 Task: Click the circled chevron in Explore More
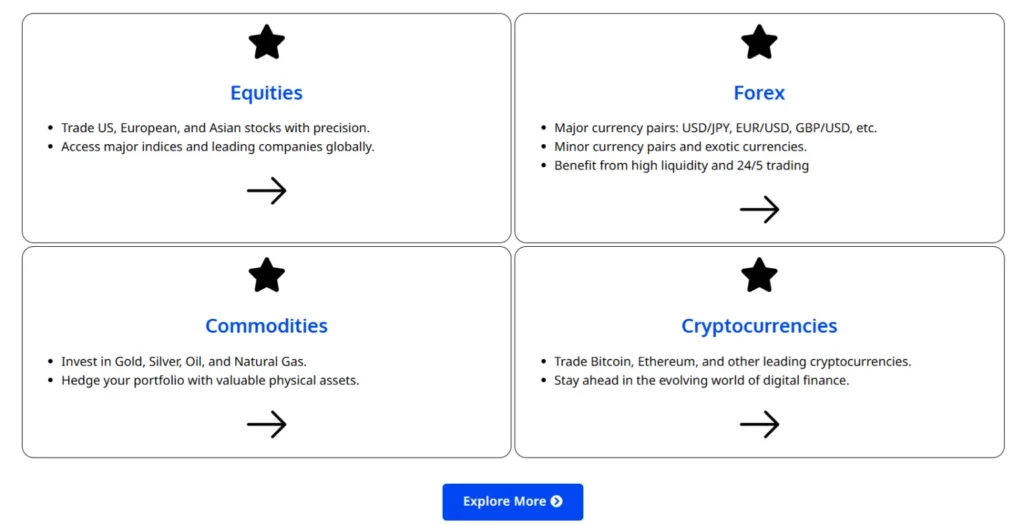click(x=557, y=501)
